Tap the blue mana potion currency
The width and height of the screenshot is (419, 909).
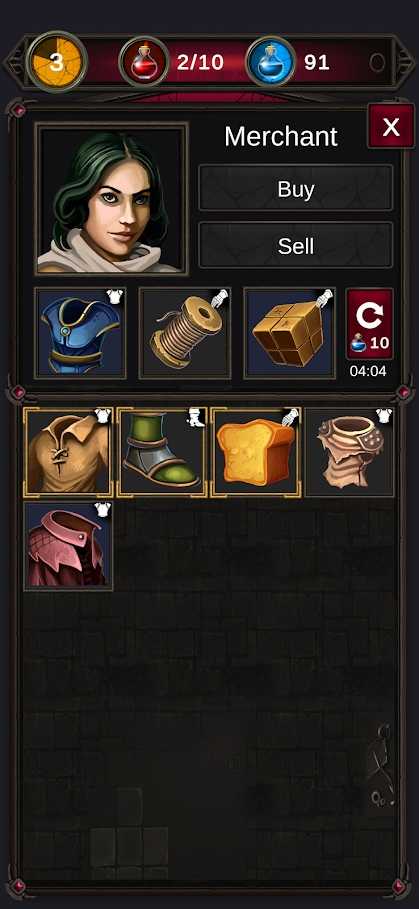(x=288, y=61)
